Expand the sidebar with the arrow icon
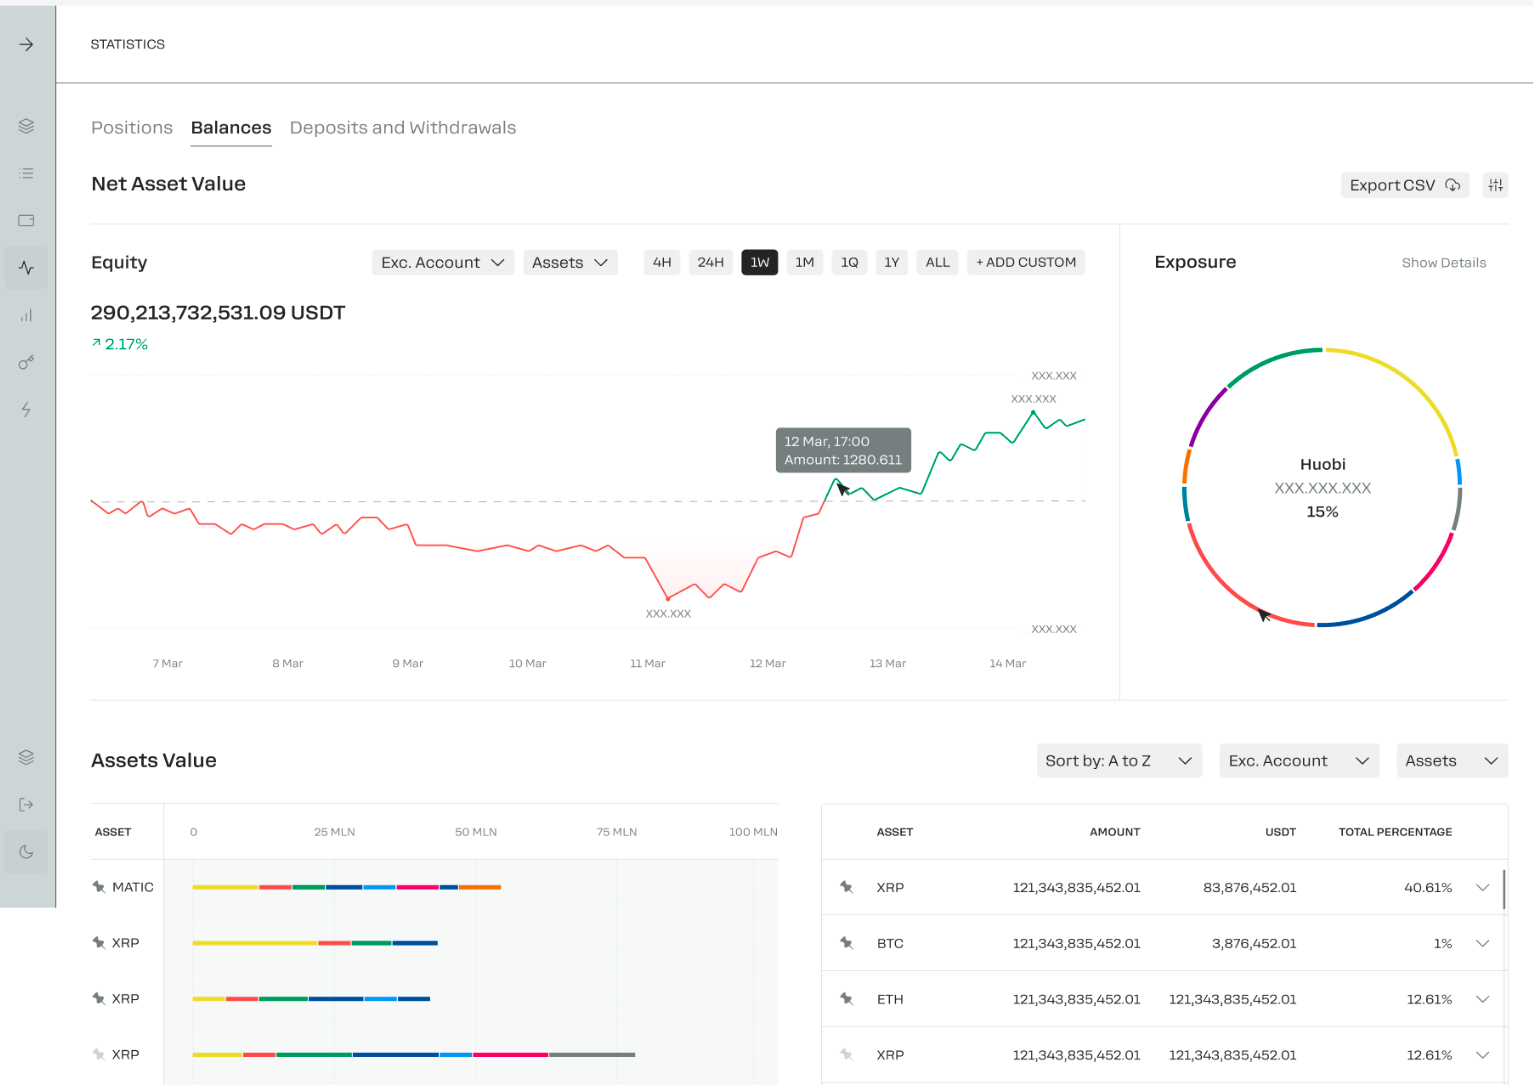 (27, 44)
